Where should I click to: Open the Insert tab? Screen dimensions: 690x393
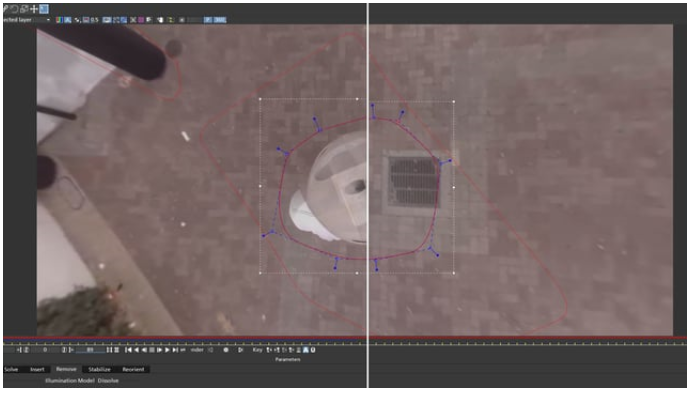[37, 369]
